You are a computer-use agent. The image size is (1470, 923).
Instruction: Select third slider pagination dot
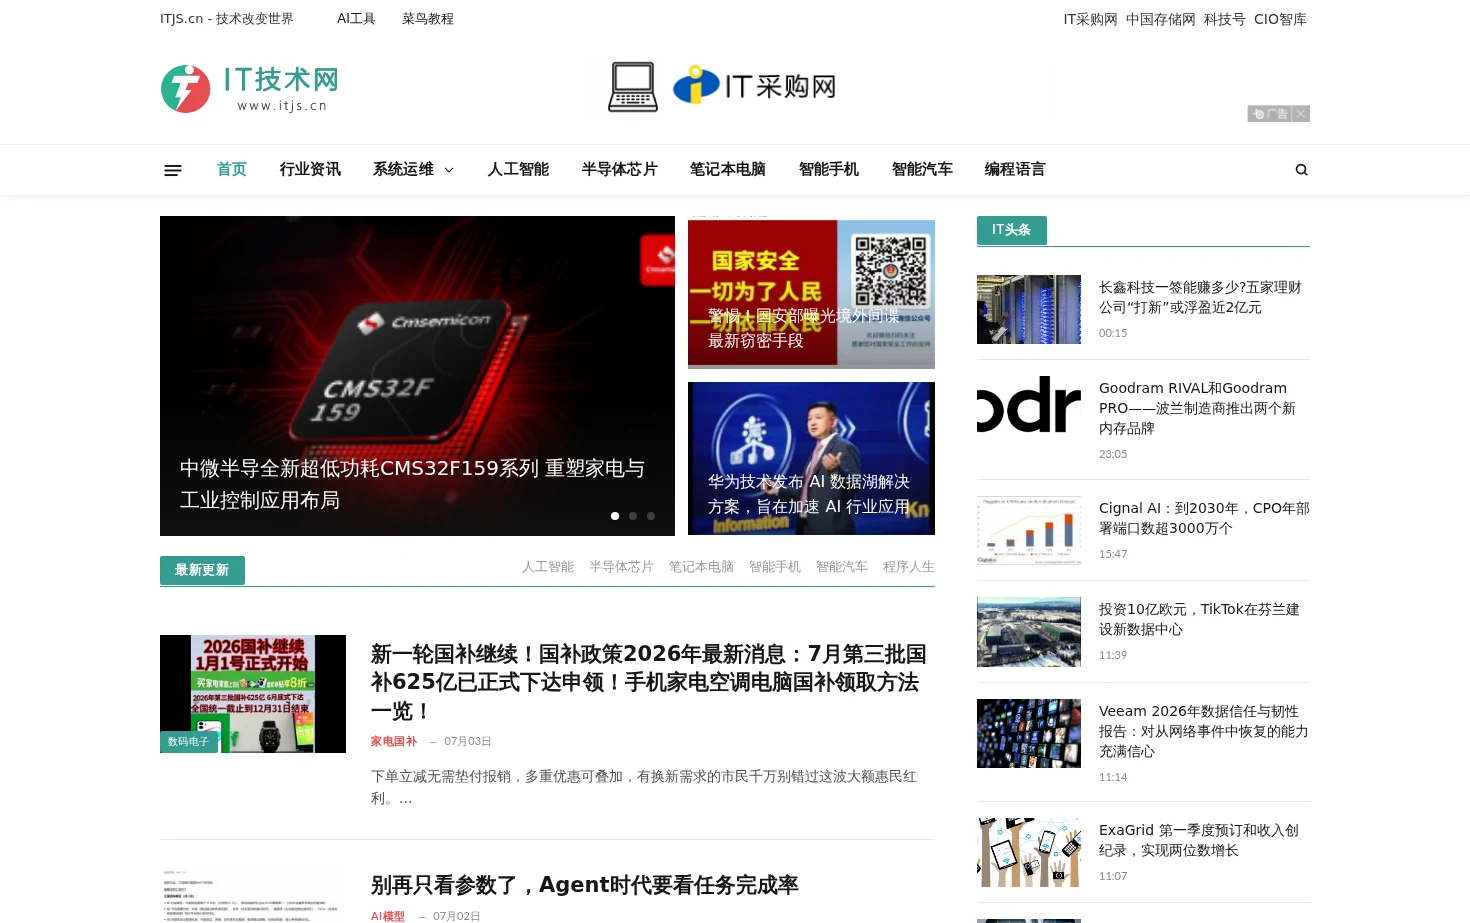coord(651,516)
